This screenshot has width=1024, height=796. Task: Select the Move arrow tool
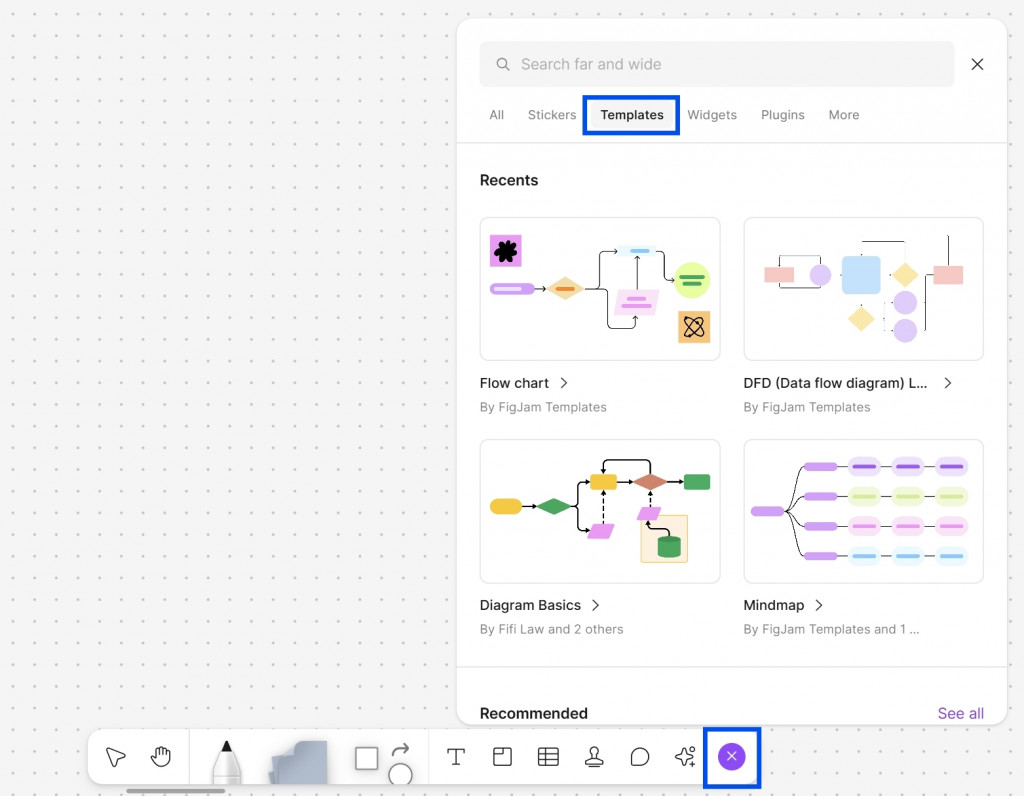(116, 757)
